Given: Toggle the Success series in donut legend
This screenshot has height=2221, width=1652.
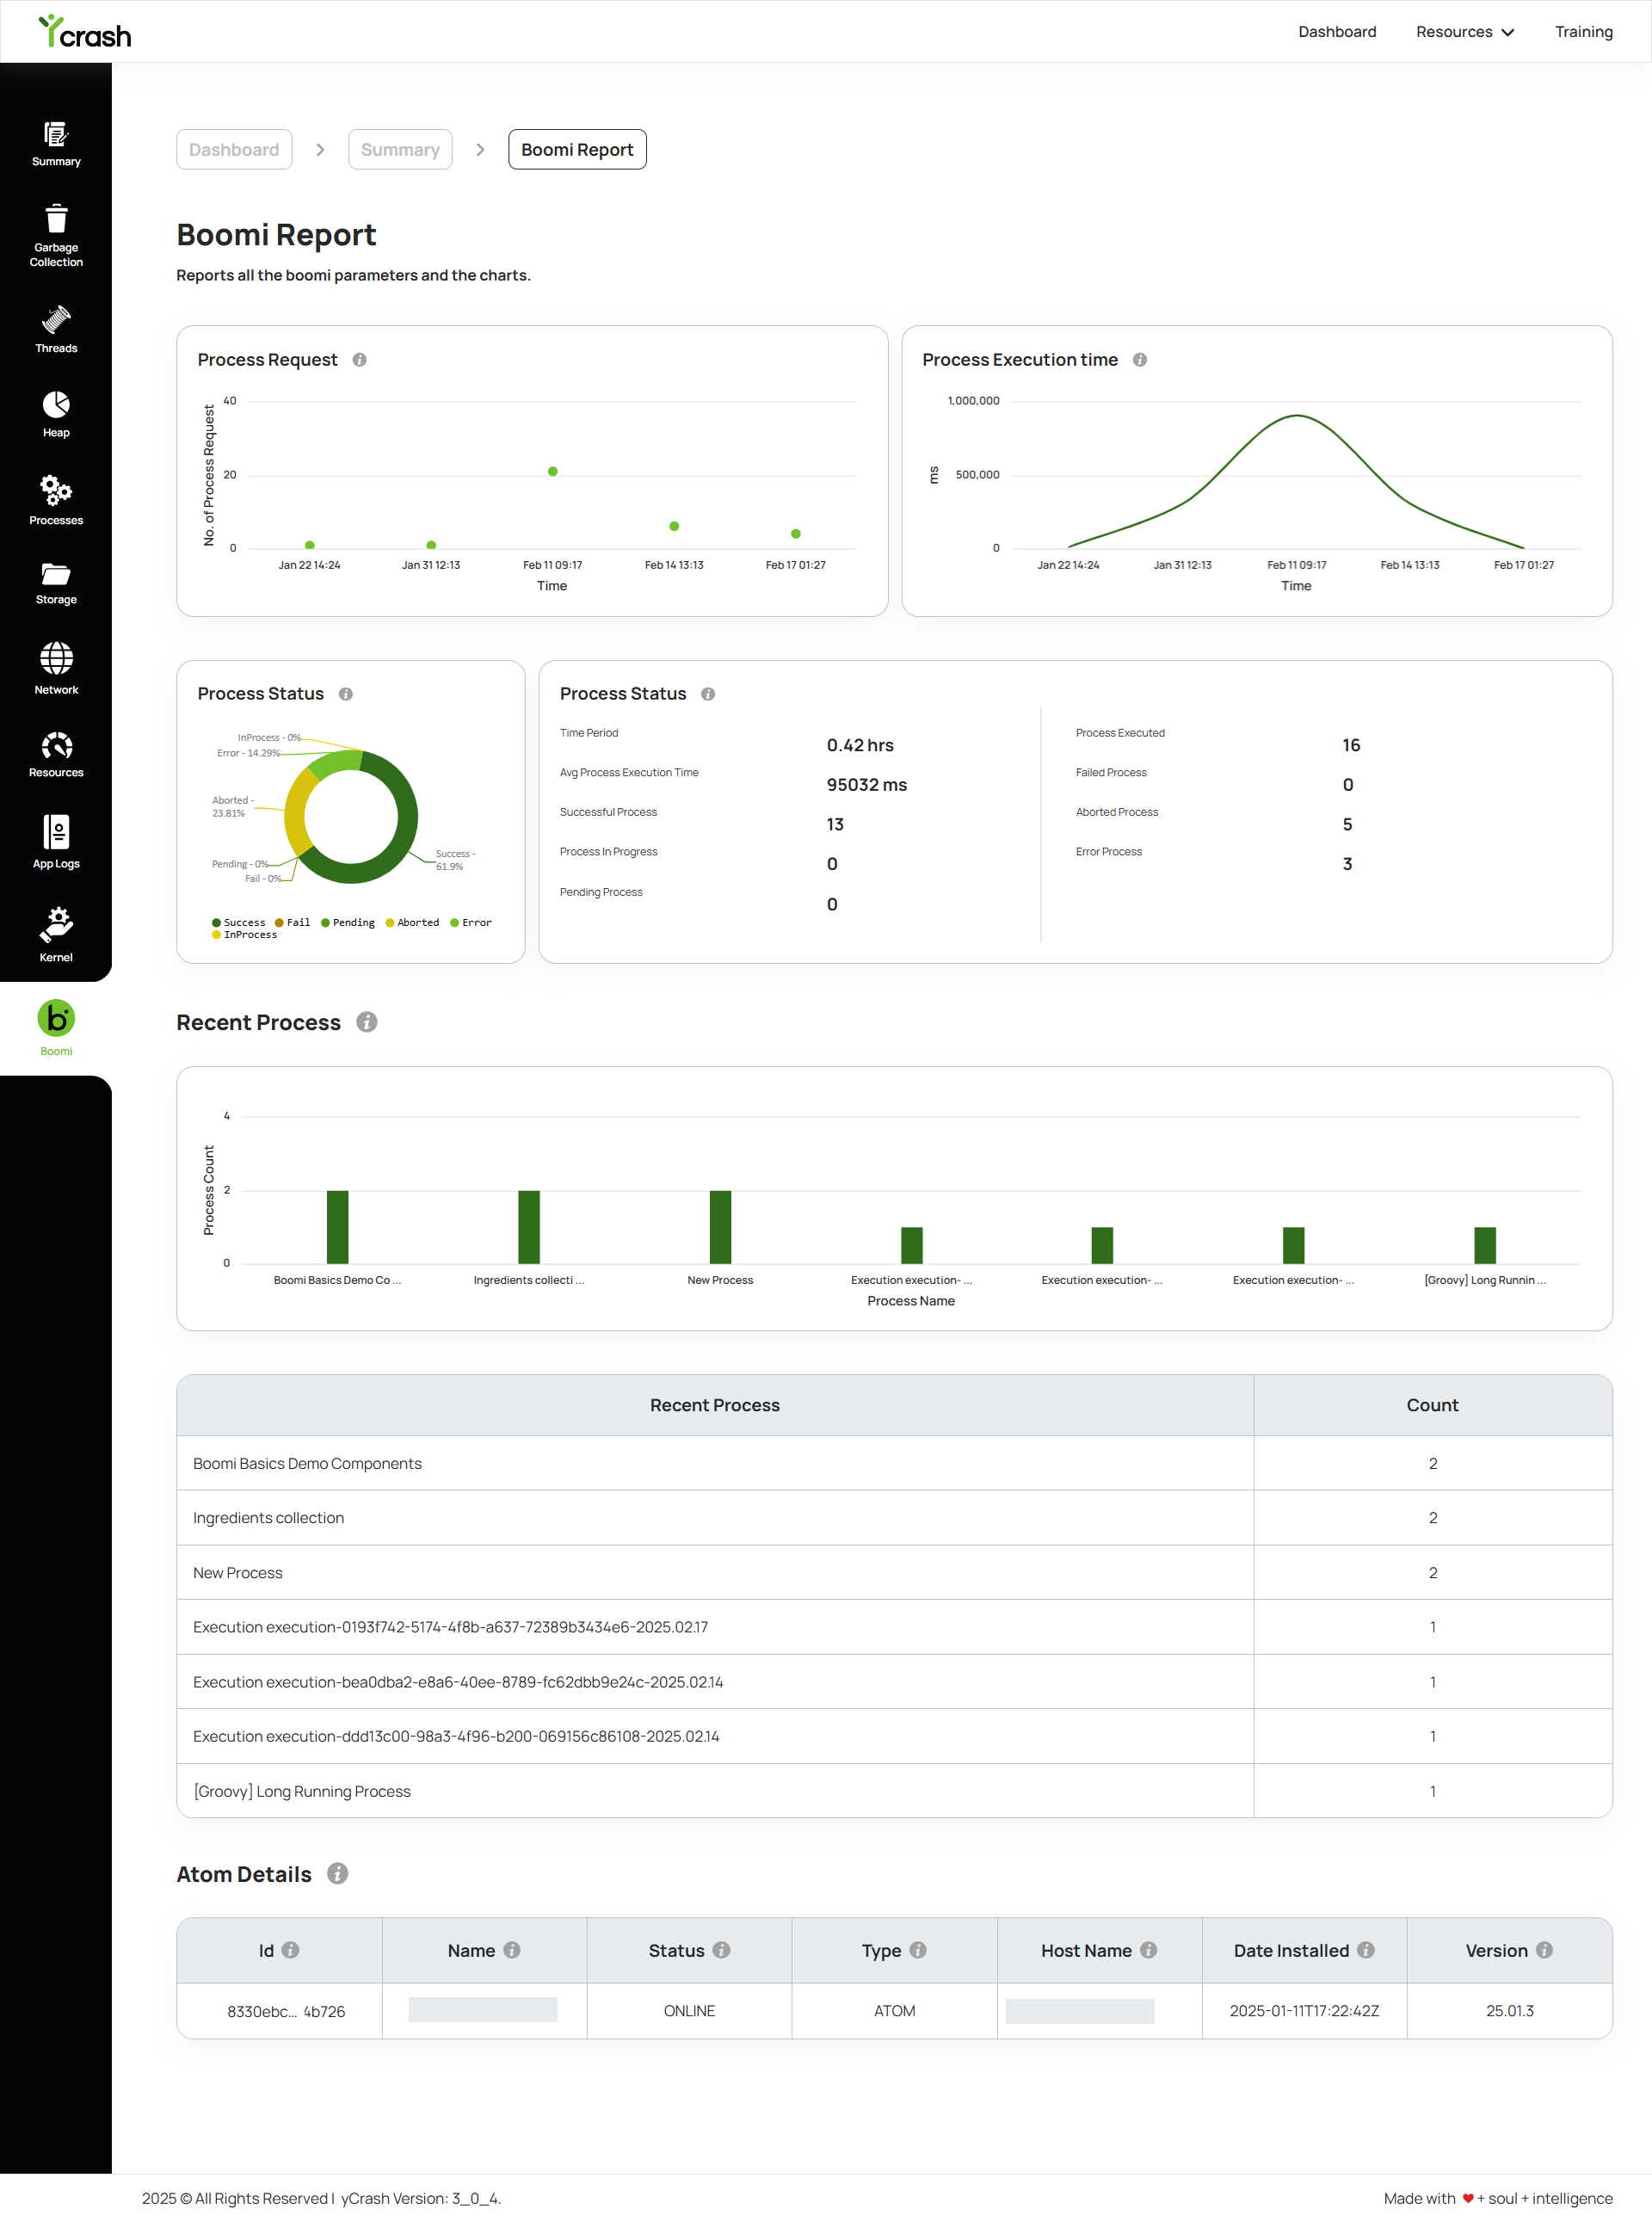Looking at the screenshot, I should coord(238,922).
